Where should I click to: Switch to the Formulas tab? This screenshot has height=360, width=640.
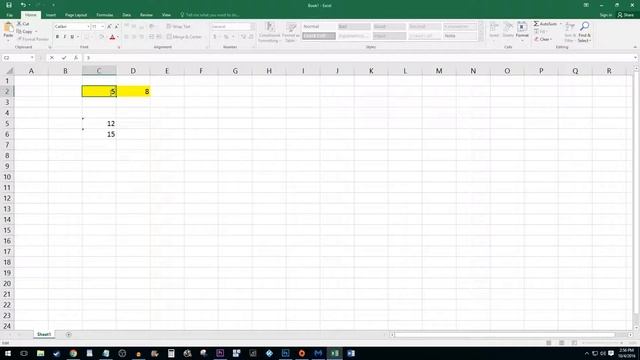pos(104,15)
